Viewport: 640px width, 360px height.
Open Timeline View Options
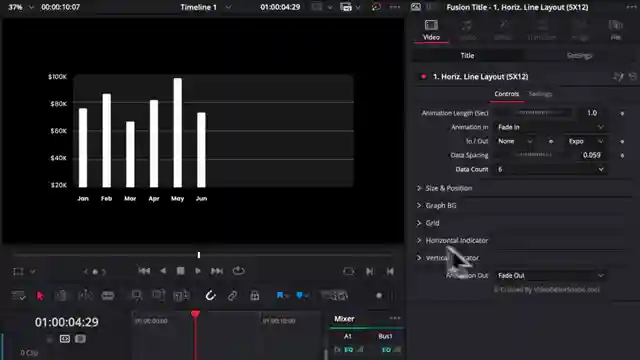tap(18, 296)
